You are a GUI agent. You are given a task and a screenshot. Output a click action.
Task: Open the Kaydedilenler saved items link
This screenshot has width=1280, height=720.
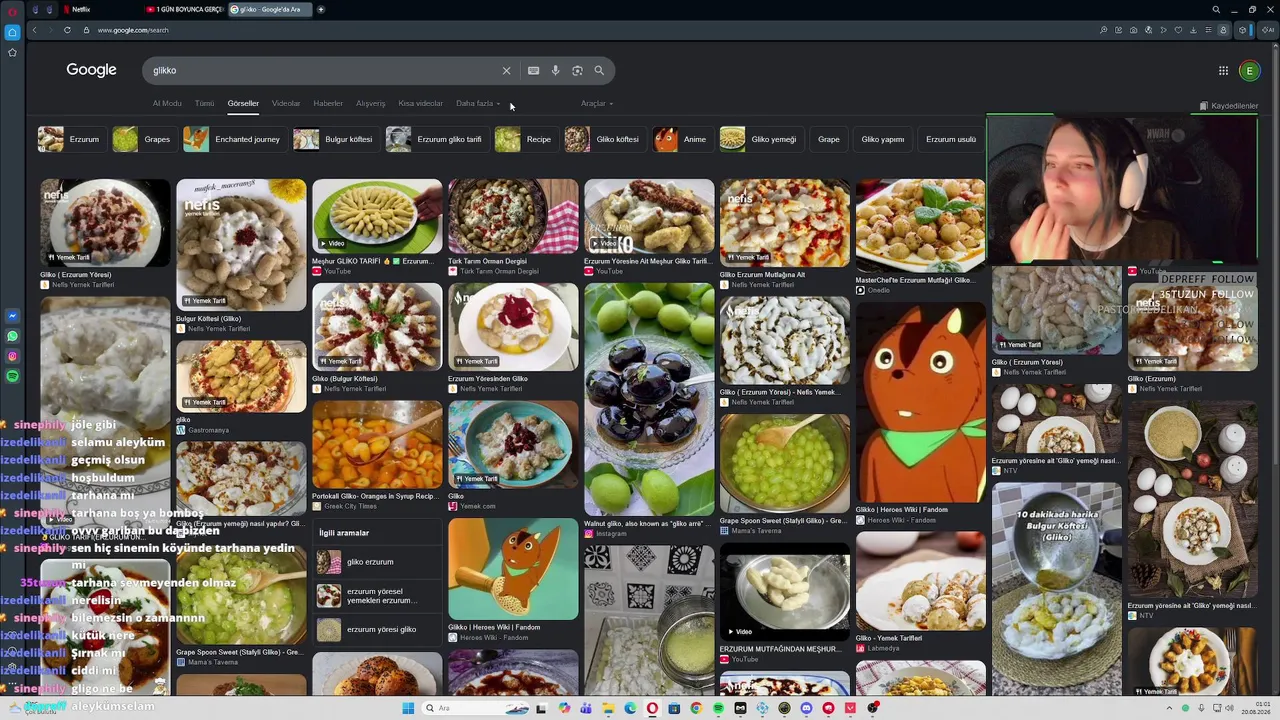pos(1229,106)
